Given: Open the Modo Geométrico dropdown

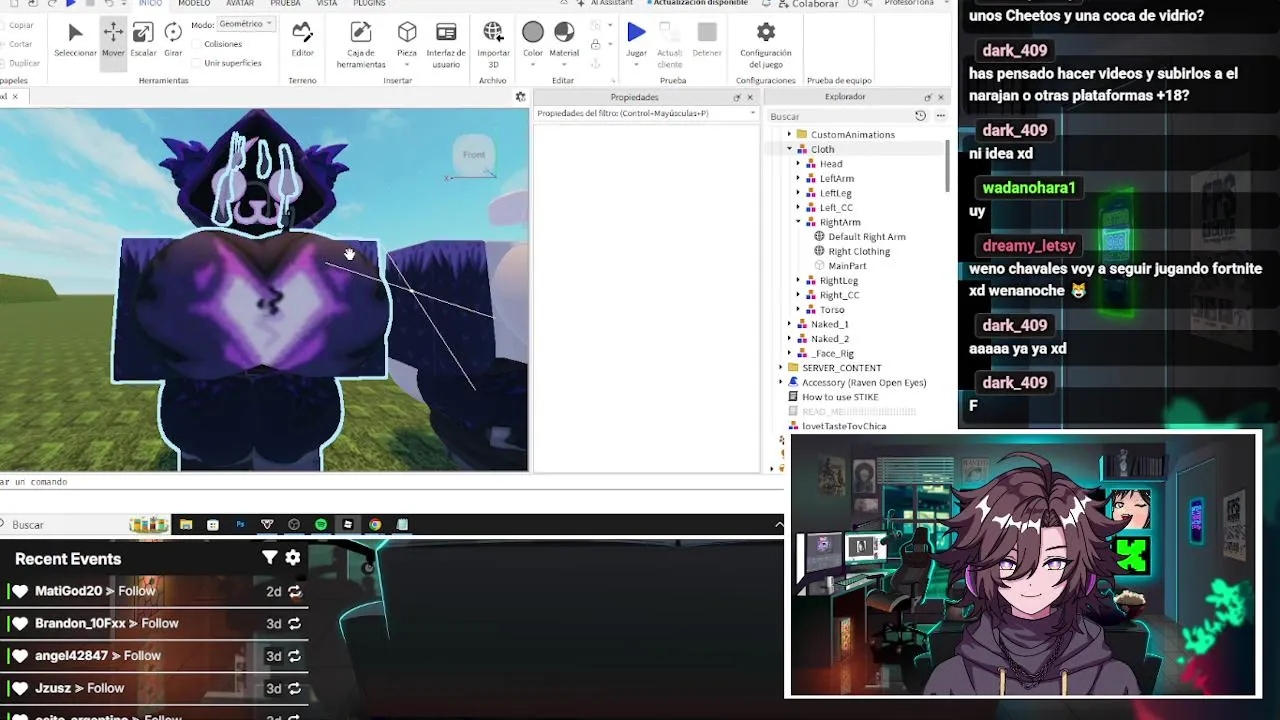Looking at the screenshot, I should click(x=245, y=24).
